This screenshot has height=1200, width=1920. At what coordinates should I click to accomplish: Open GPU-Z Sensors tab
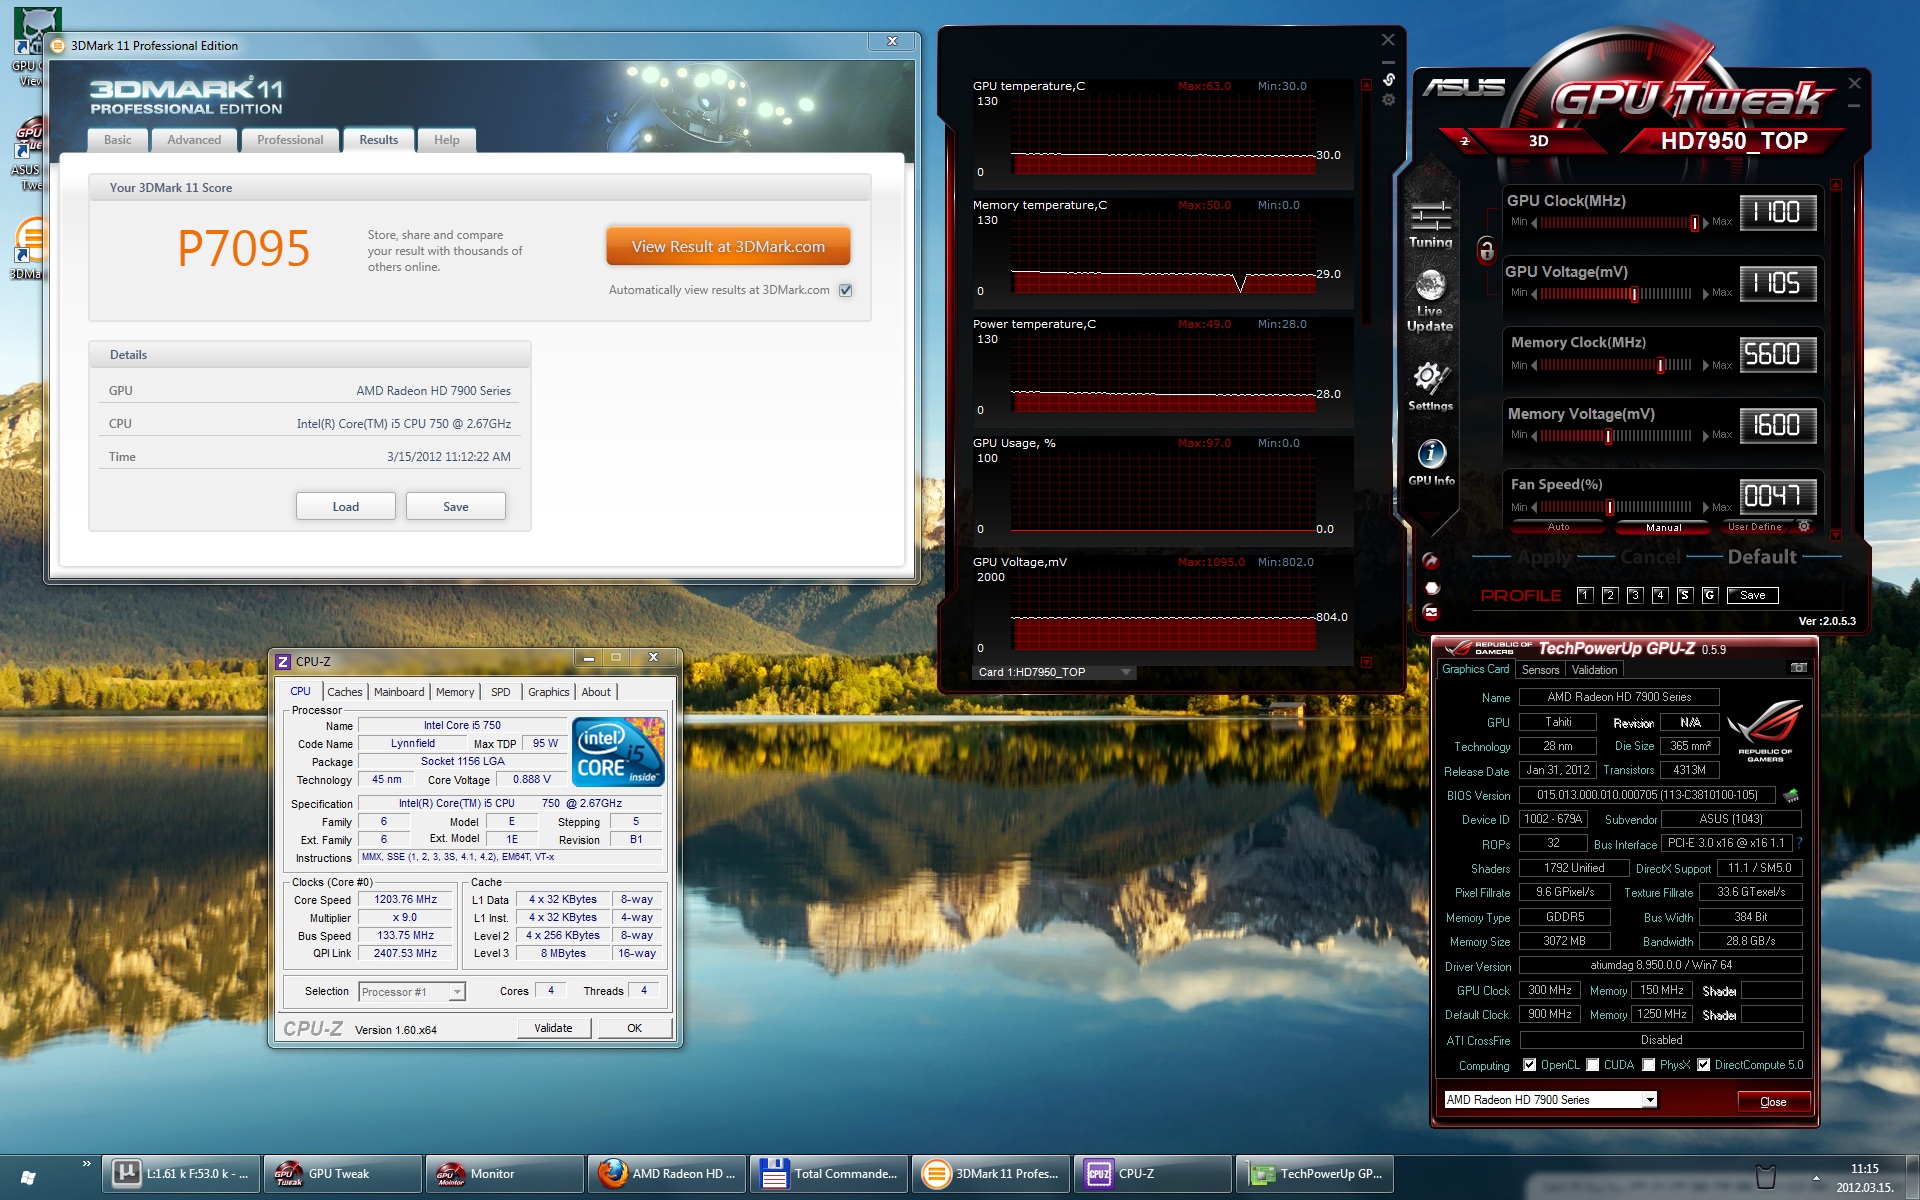1540,670
